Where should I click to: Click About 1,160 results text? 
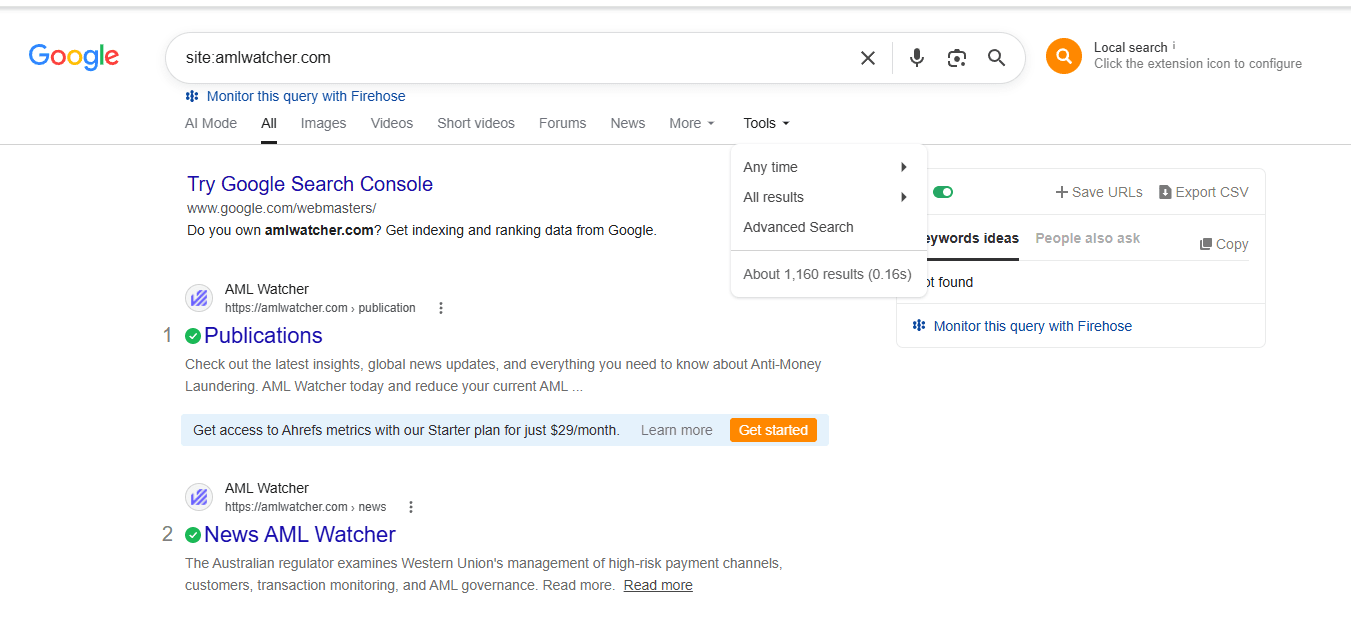pos(827,274)
